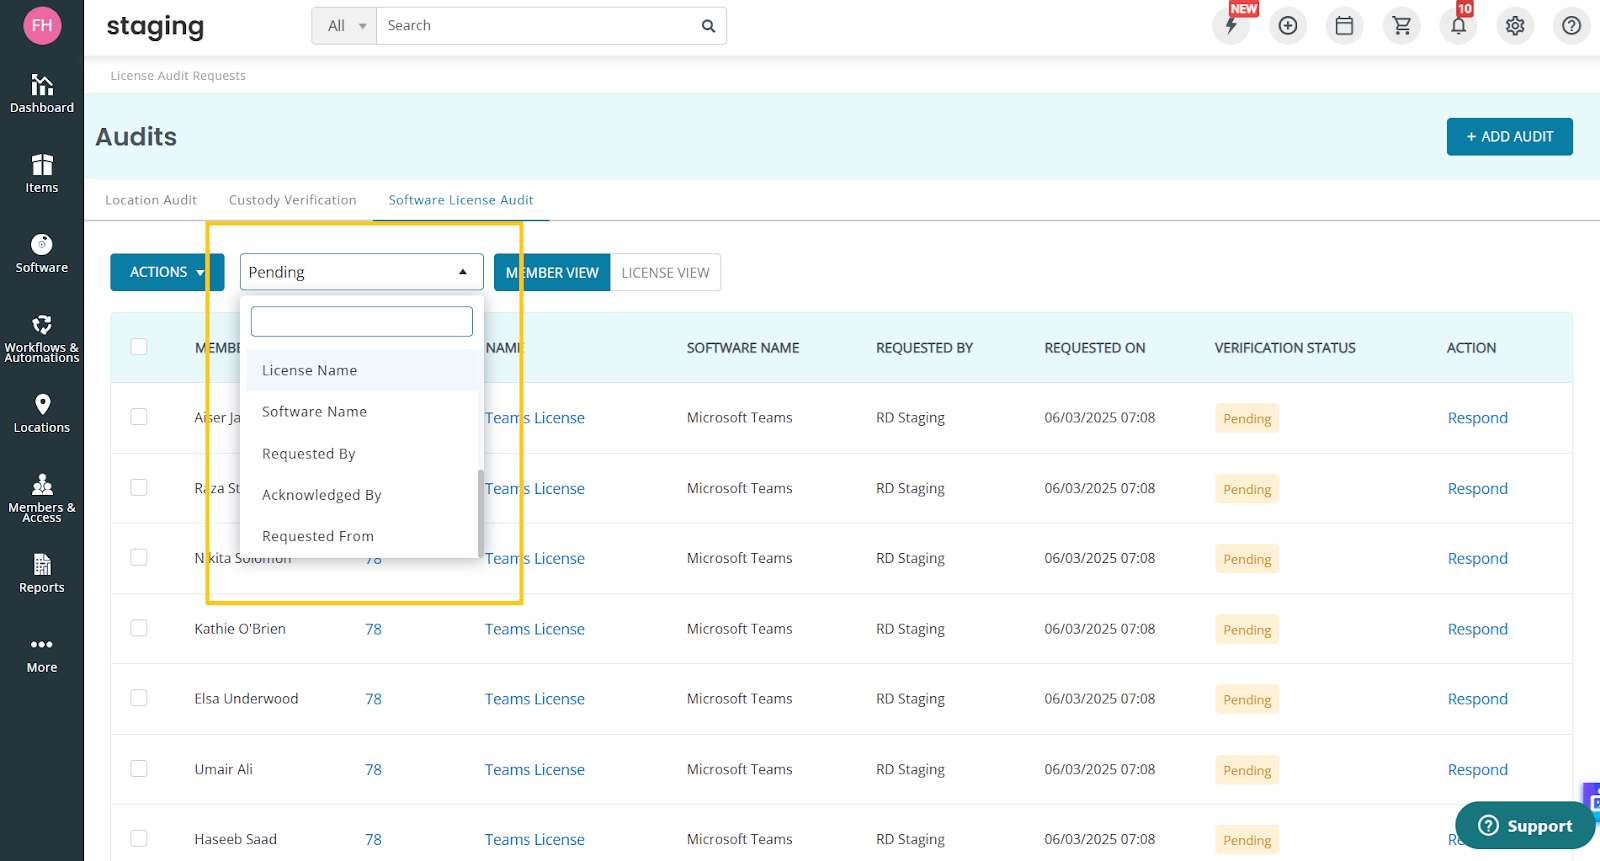Focus the top Search input field
Image resolution: width=1600 pixels, height=861 pixels.
click(540, 26)
